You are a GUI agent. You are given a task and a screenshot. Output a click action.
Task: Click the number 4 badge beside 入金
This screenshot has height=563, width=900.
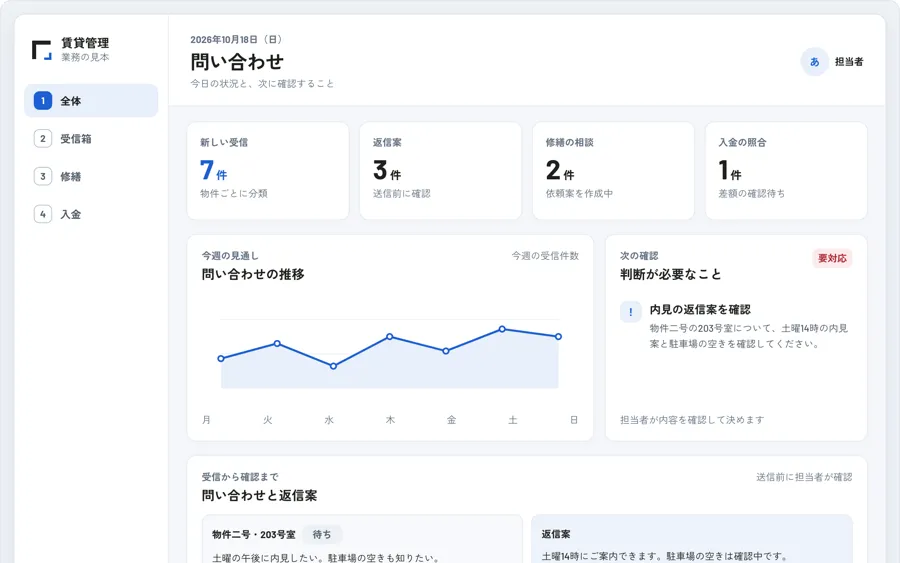(42, 214)
